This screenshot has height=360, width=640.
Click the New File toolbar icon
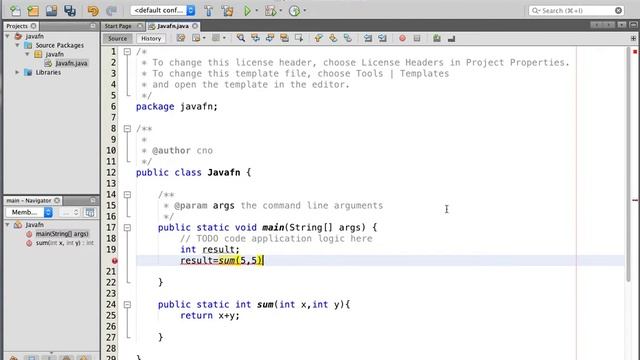coord(15,10)
